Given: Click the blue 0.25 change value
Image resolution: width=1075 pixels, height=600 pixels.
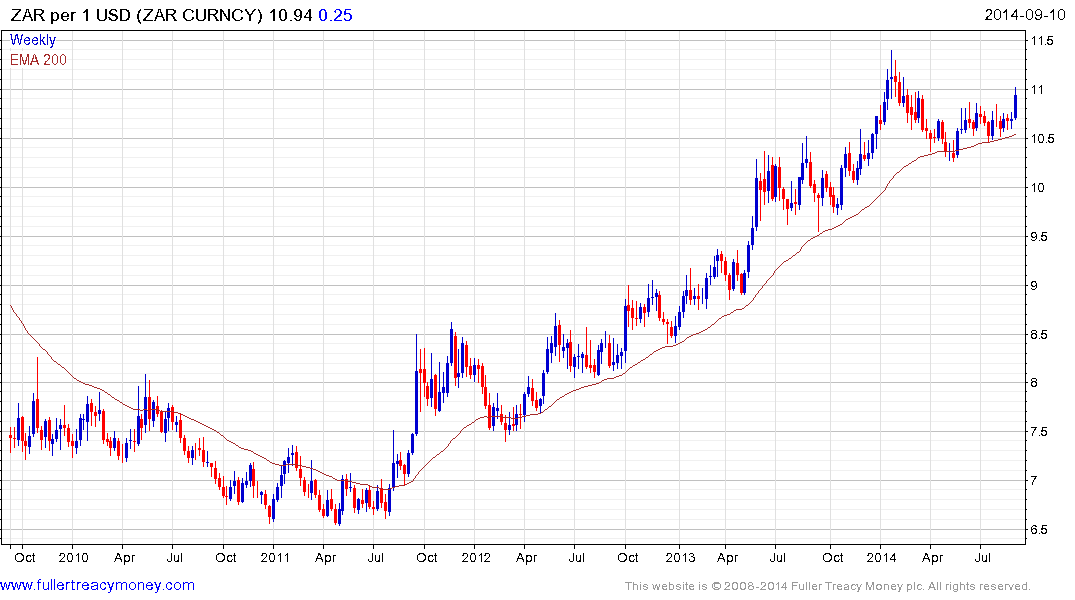Looking at the screenshot, I should (335, 15).
